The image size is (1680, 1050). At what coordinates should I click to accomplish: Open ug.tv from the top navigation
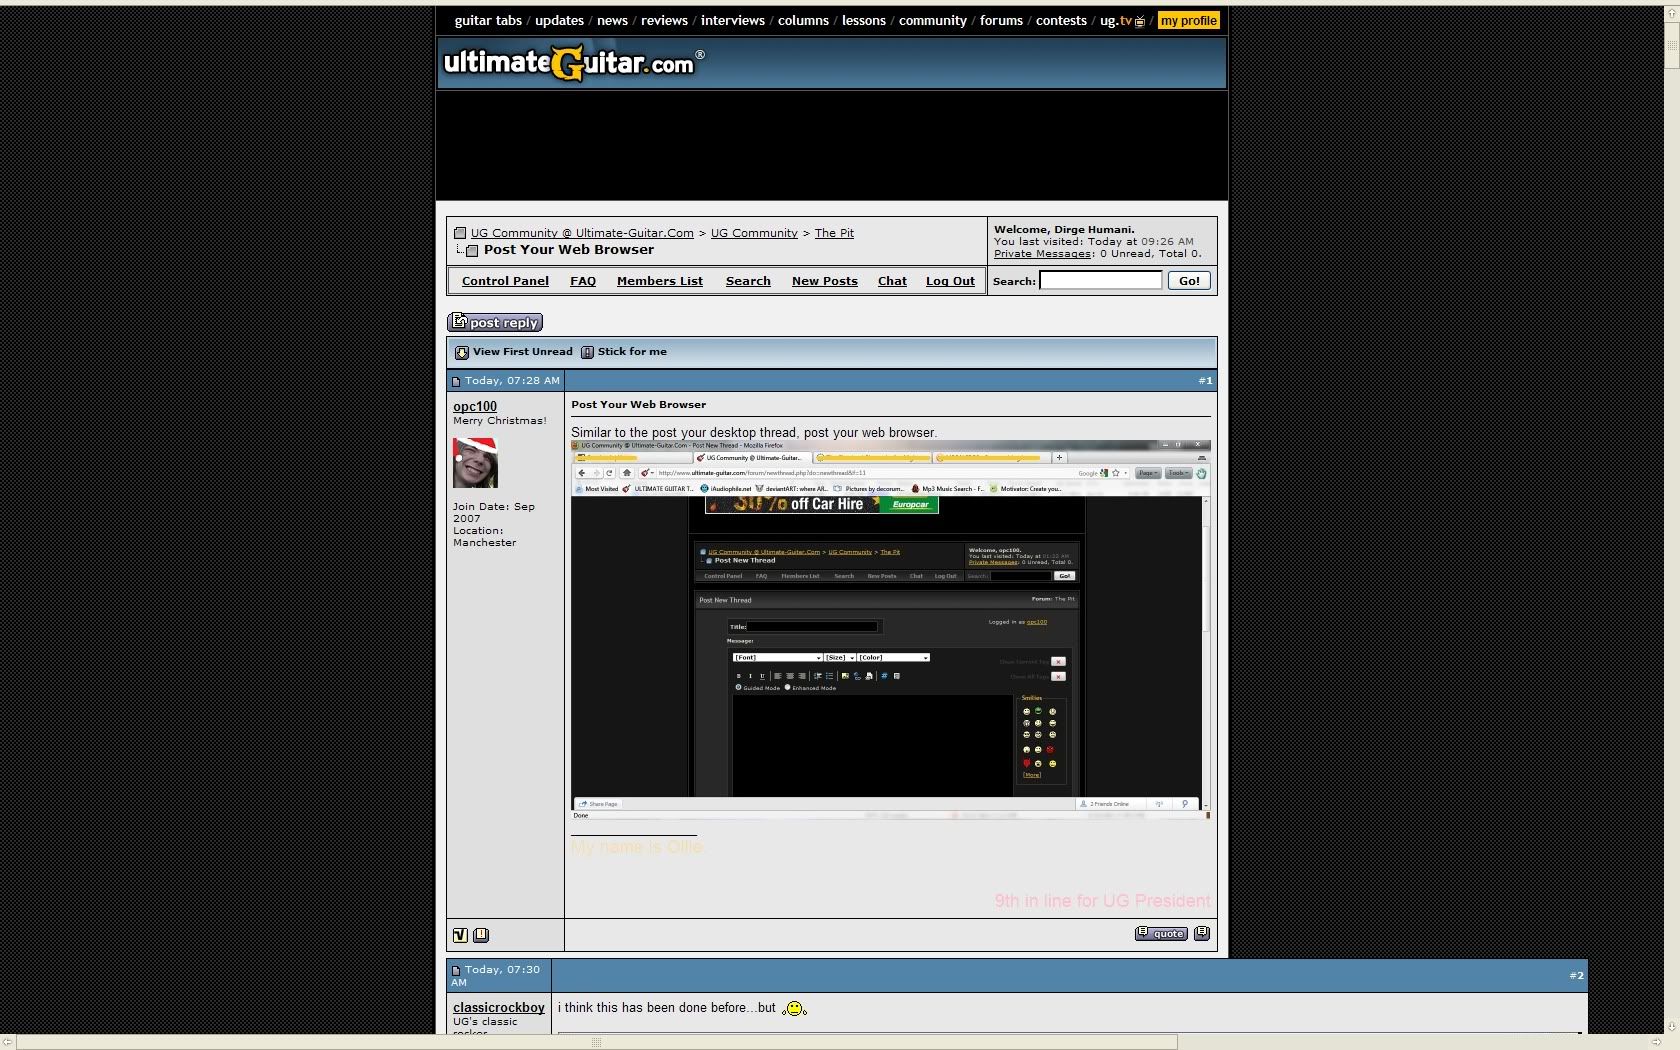click(x=1122, y=20)
